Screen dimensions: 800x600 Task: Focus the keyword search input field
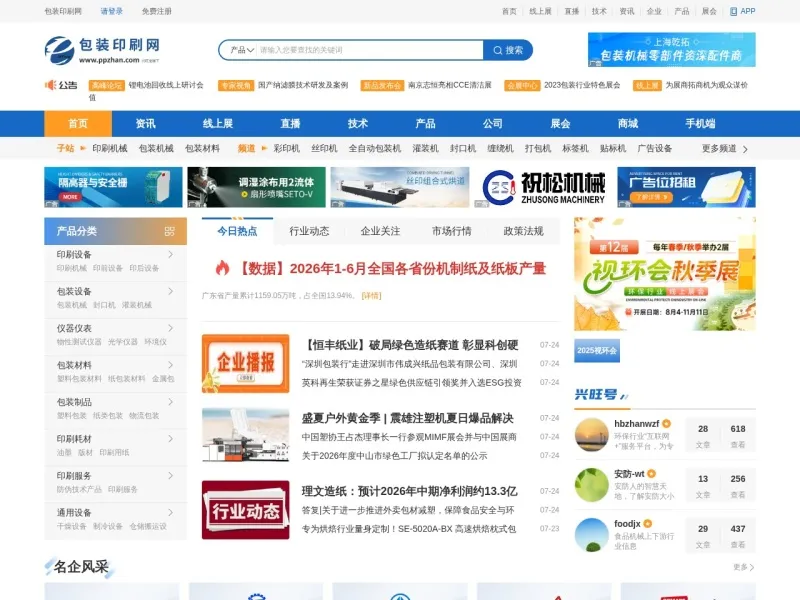[369, 50]
